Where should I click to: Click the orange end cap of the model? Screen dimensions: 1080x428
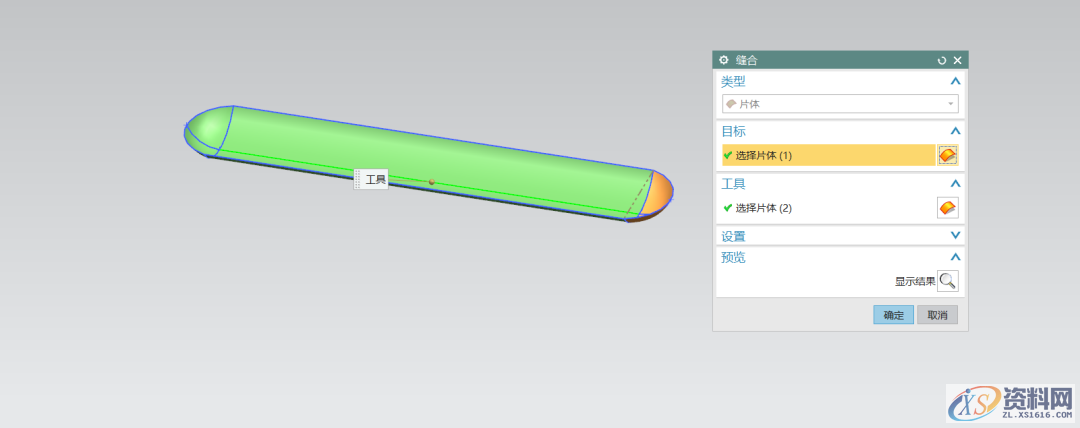point(658,196)
